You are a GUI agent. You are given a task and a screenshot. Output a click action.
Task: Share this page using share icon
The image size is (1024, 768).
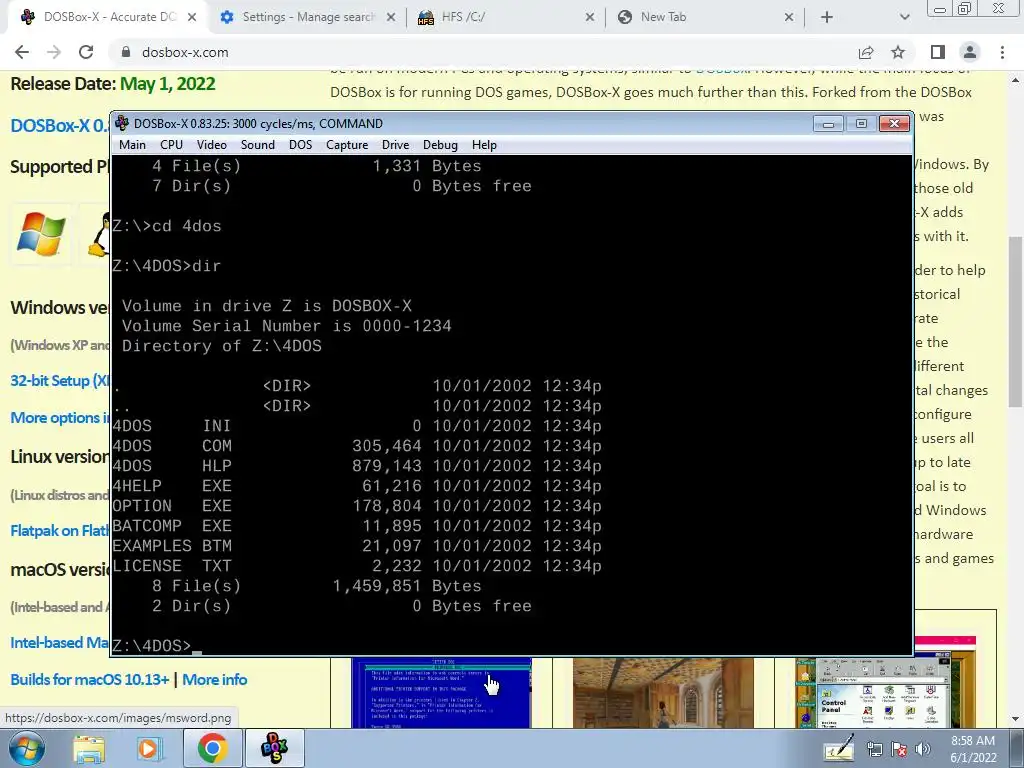(x=866, y=52)
